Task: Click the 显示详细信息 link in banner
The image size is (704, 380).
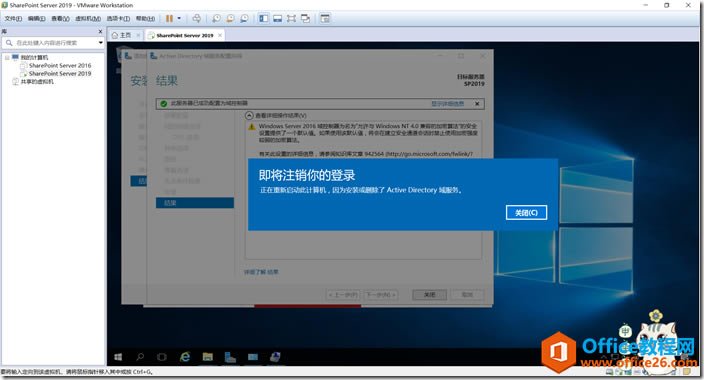Action: click(x=448, y=104)
